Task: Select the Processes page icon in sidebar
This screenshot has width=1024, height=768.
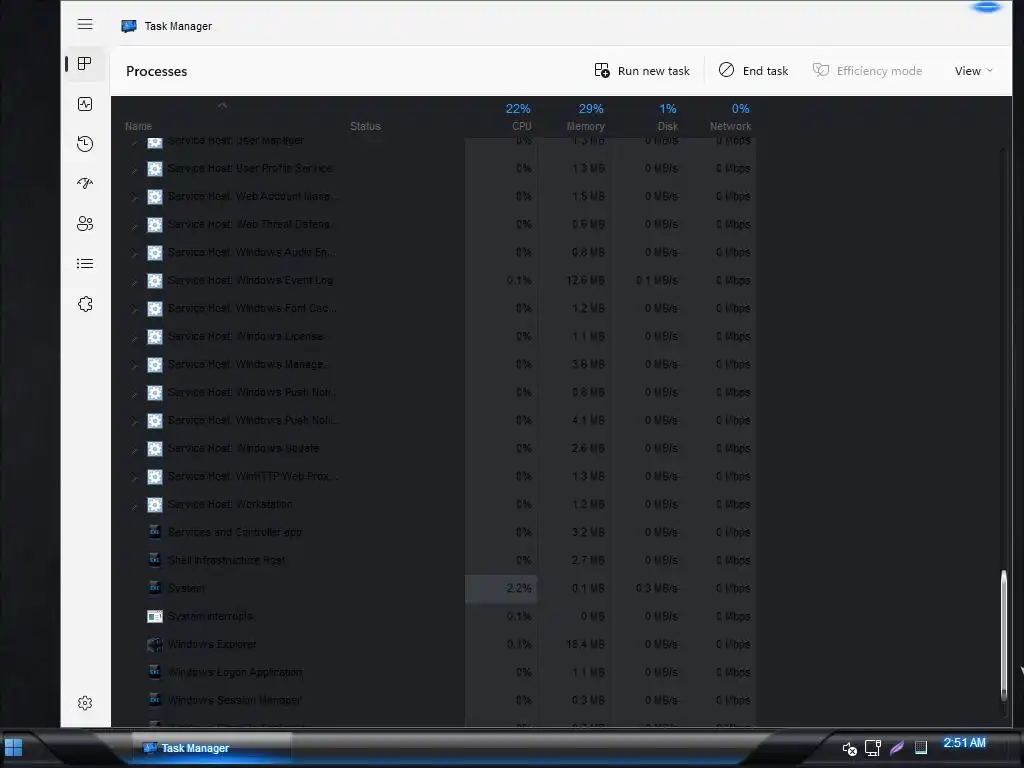Action: point(85,64)
